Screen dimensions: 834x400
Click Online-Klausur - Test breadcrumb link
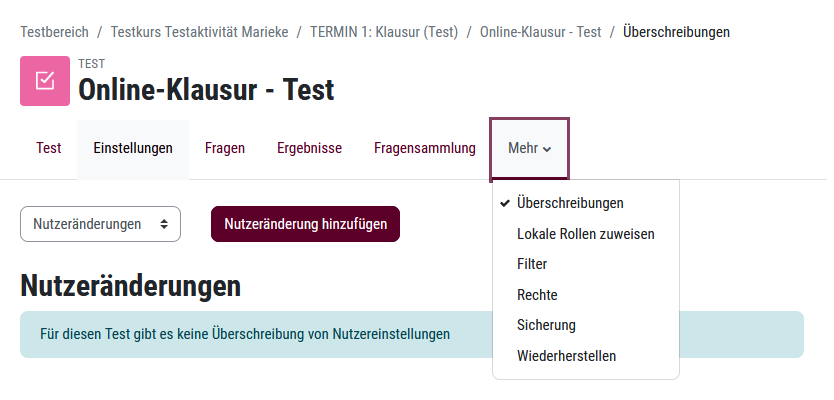click(x=541, y=32)
